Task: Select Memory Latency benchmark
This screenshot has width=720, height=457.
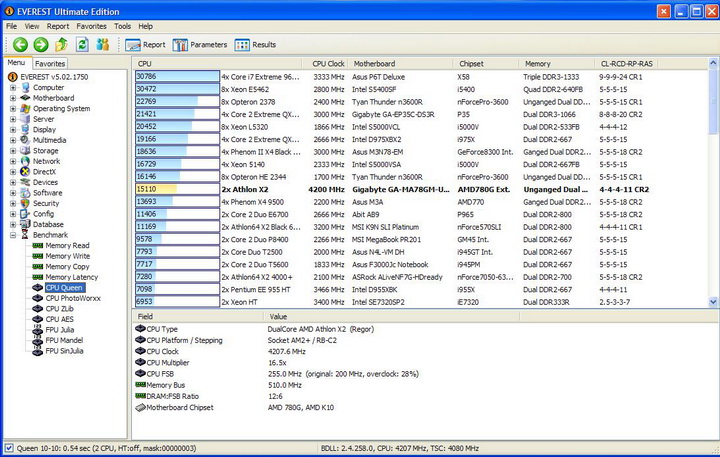Action: 72,277
